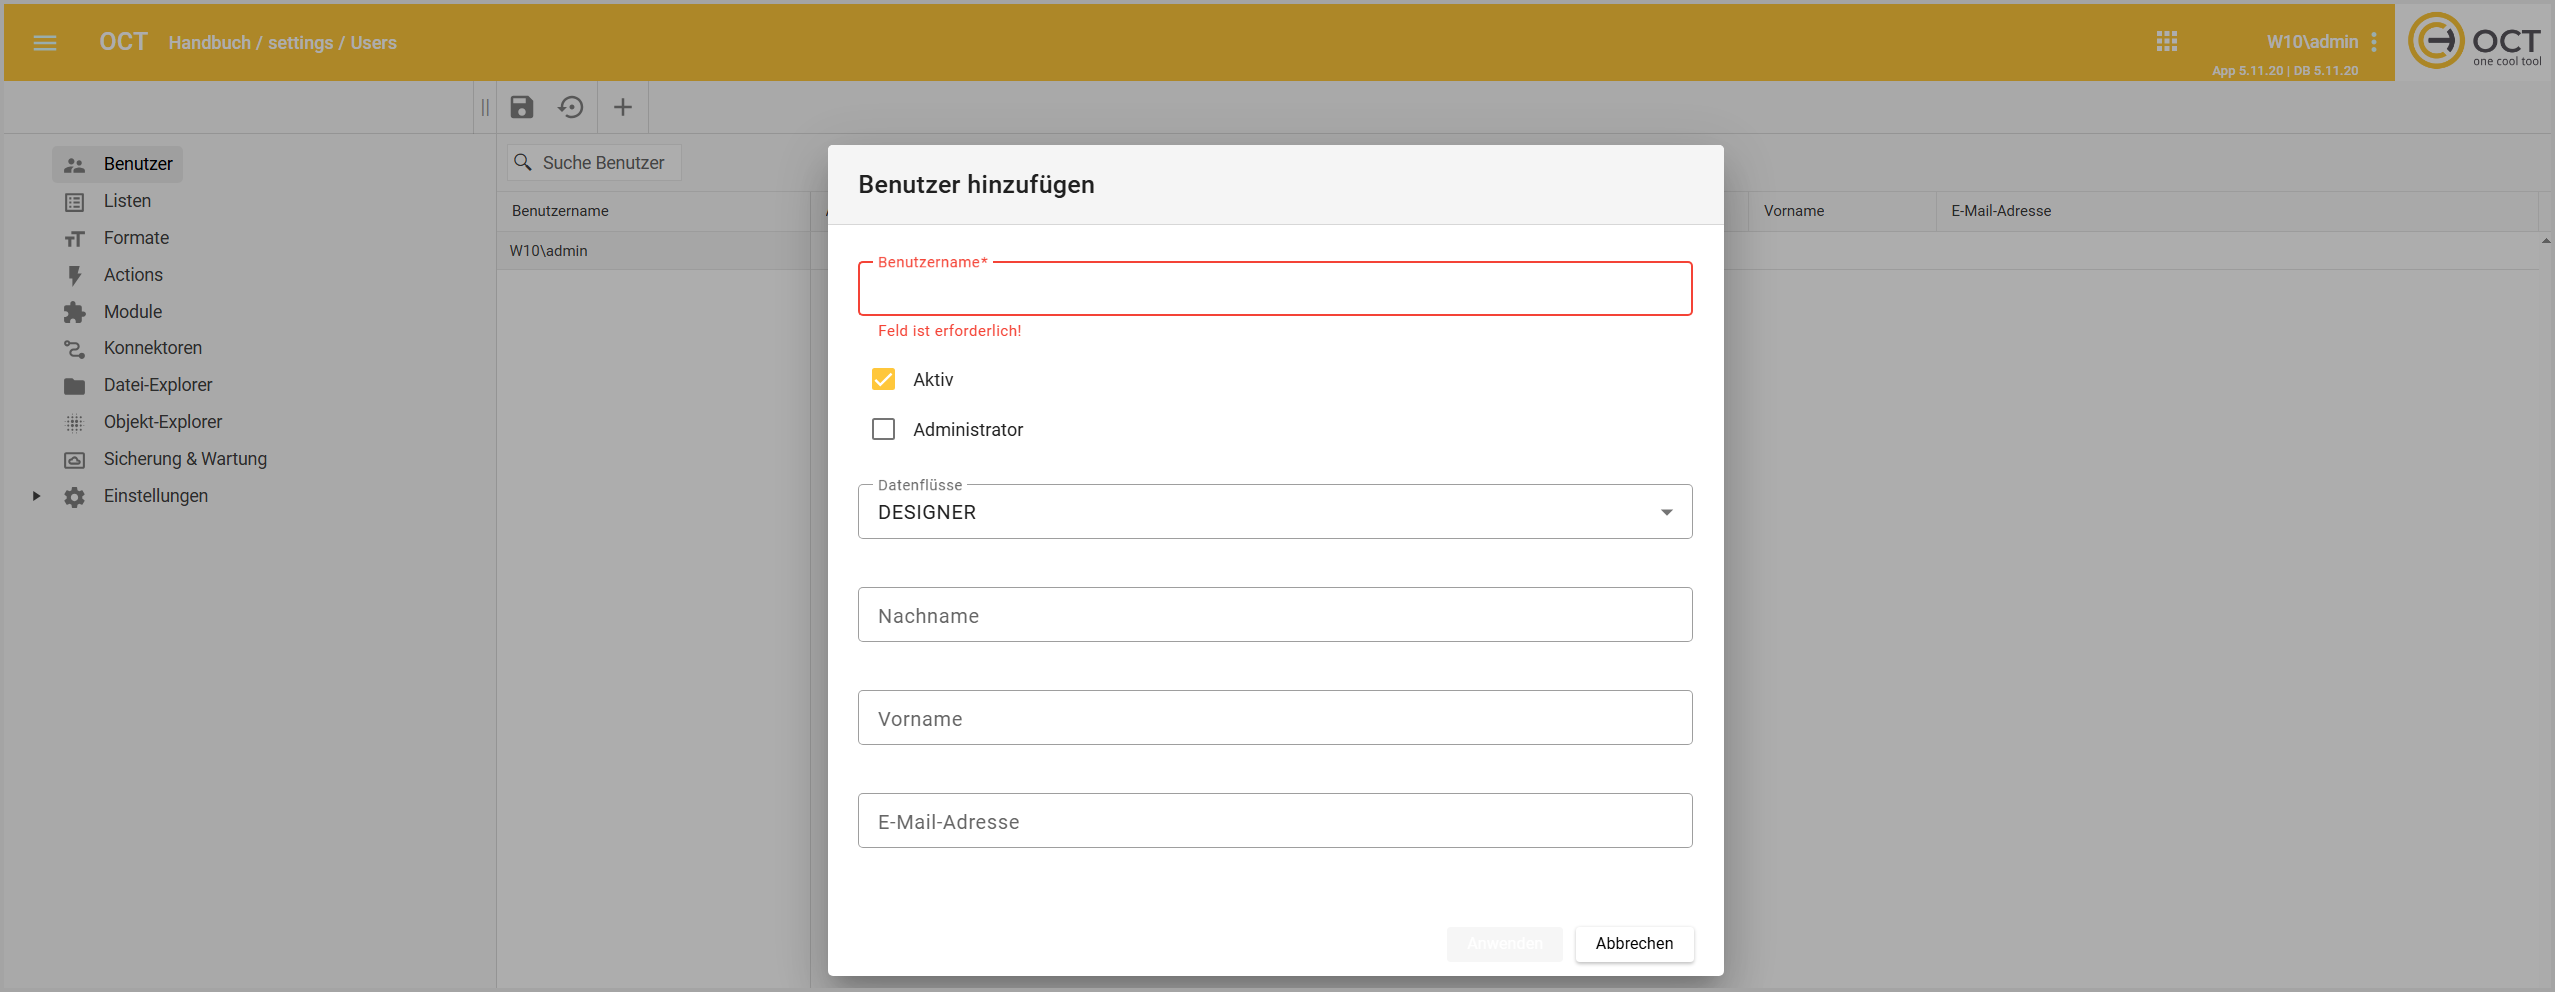The height and width of the screenshot is (992, 2555).
Task: Open the three-dot user menu
Action: point(2373,42)
